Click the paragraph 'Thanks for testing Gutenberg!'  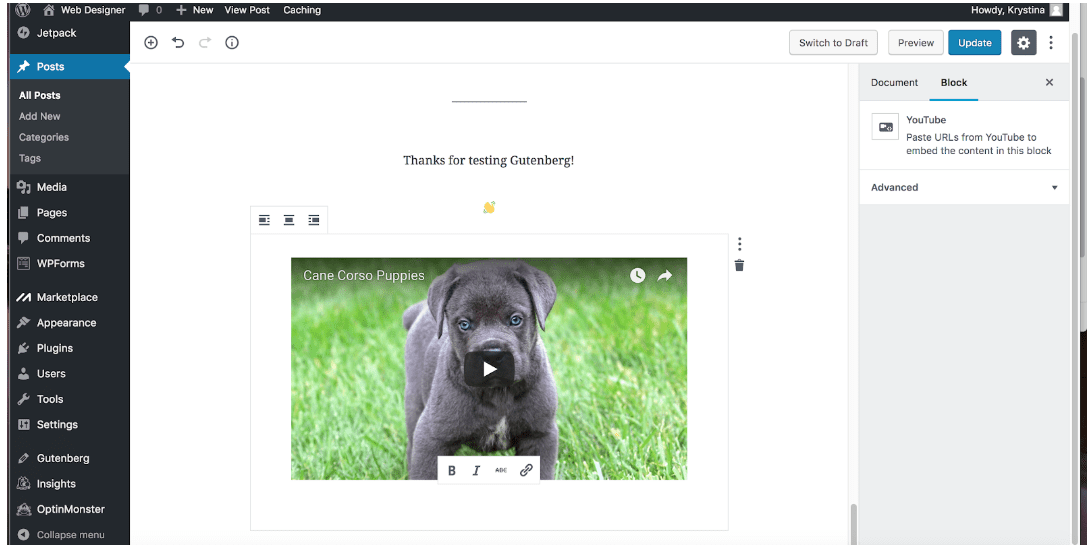(489, 161)
